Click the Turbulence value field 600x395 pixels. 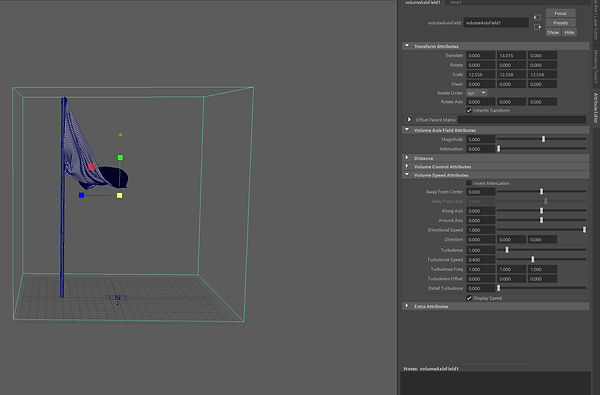click(x=481, y=250)
